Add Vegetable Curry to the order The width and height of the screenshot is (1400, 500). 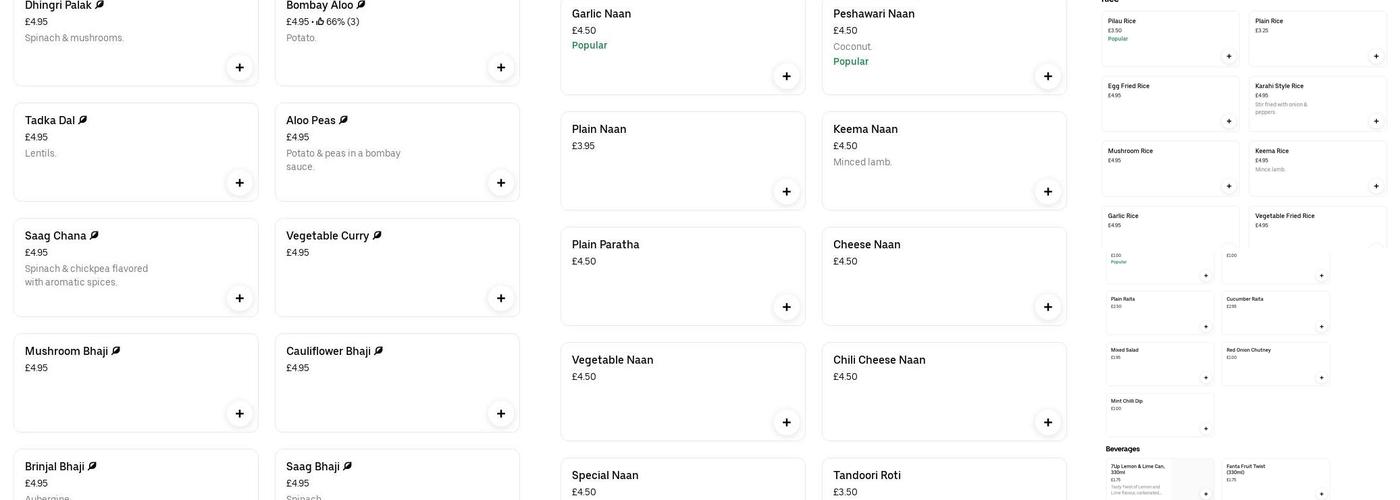[501, 298]
